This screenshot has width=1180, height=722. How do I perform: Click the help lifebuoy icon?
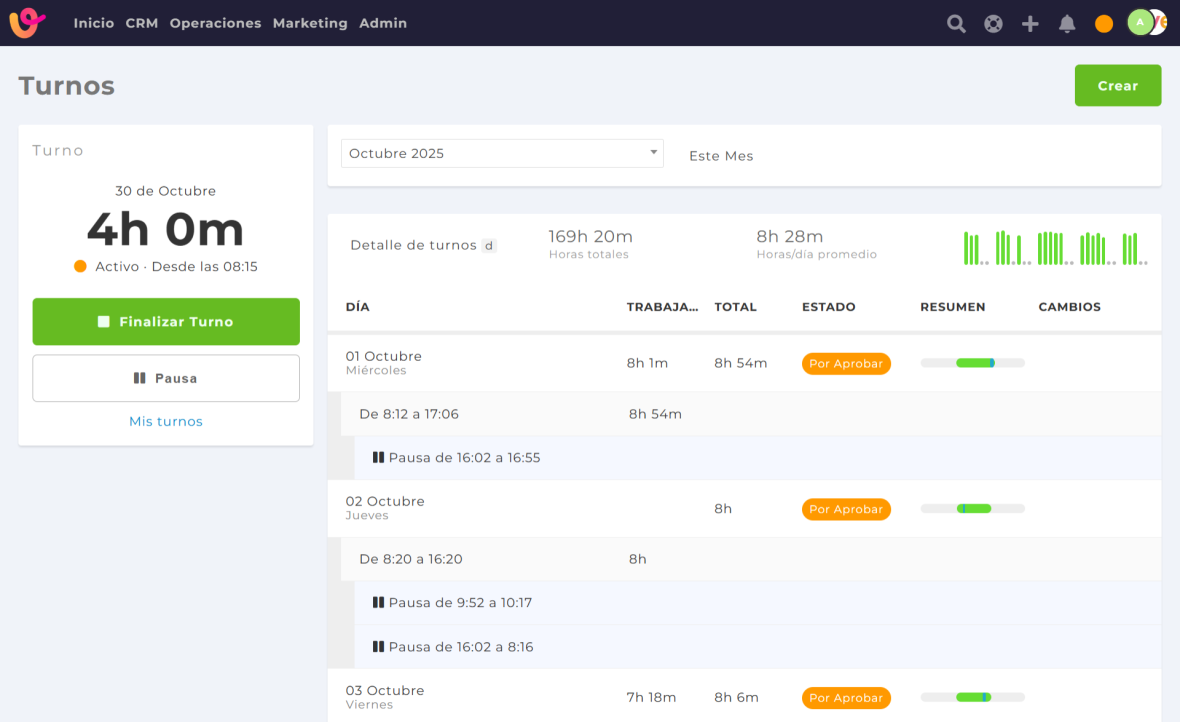tap(993, 24)
